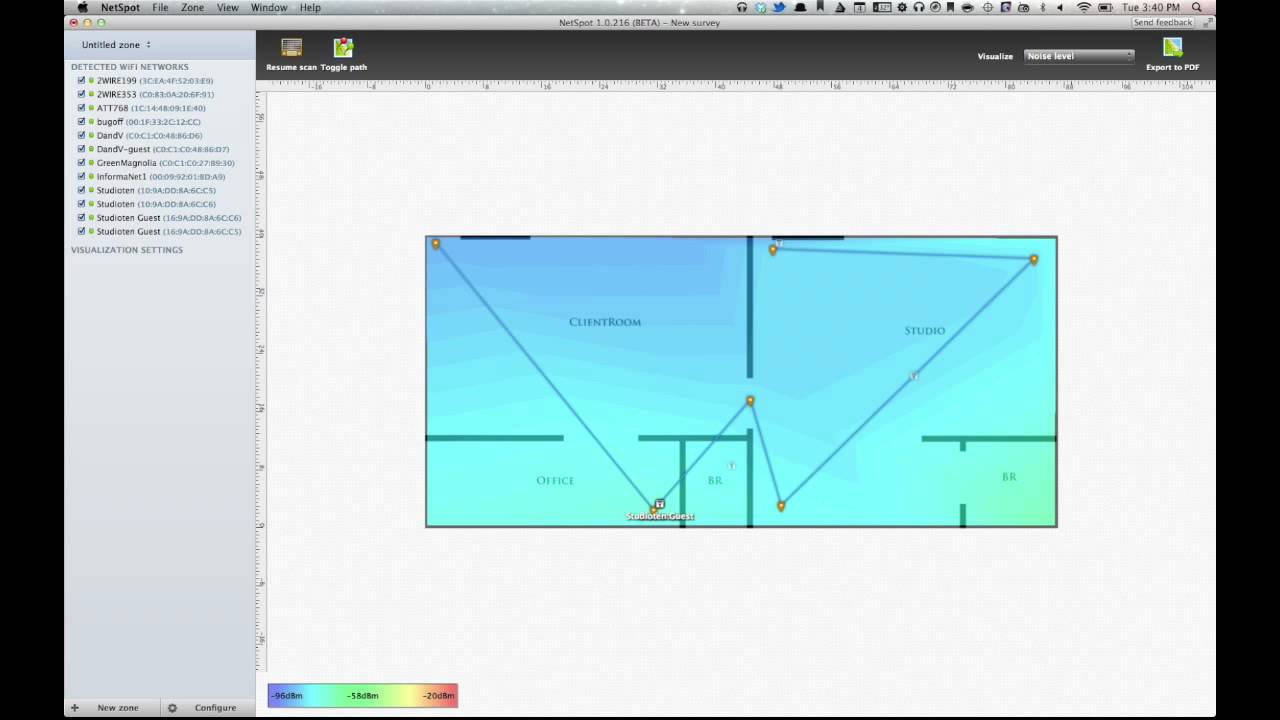The image size is (1280, 720).
Task: Uncheck the GreenMagnolia network checkbox
Action: tap(81, 163)
